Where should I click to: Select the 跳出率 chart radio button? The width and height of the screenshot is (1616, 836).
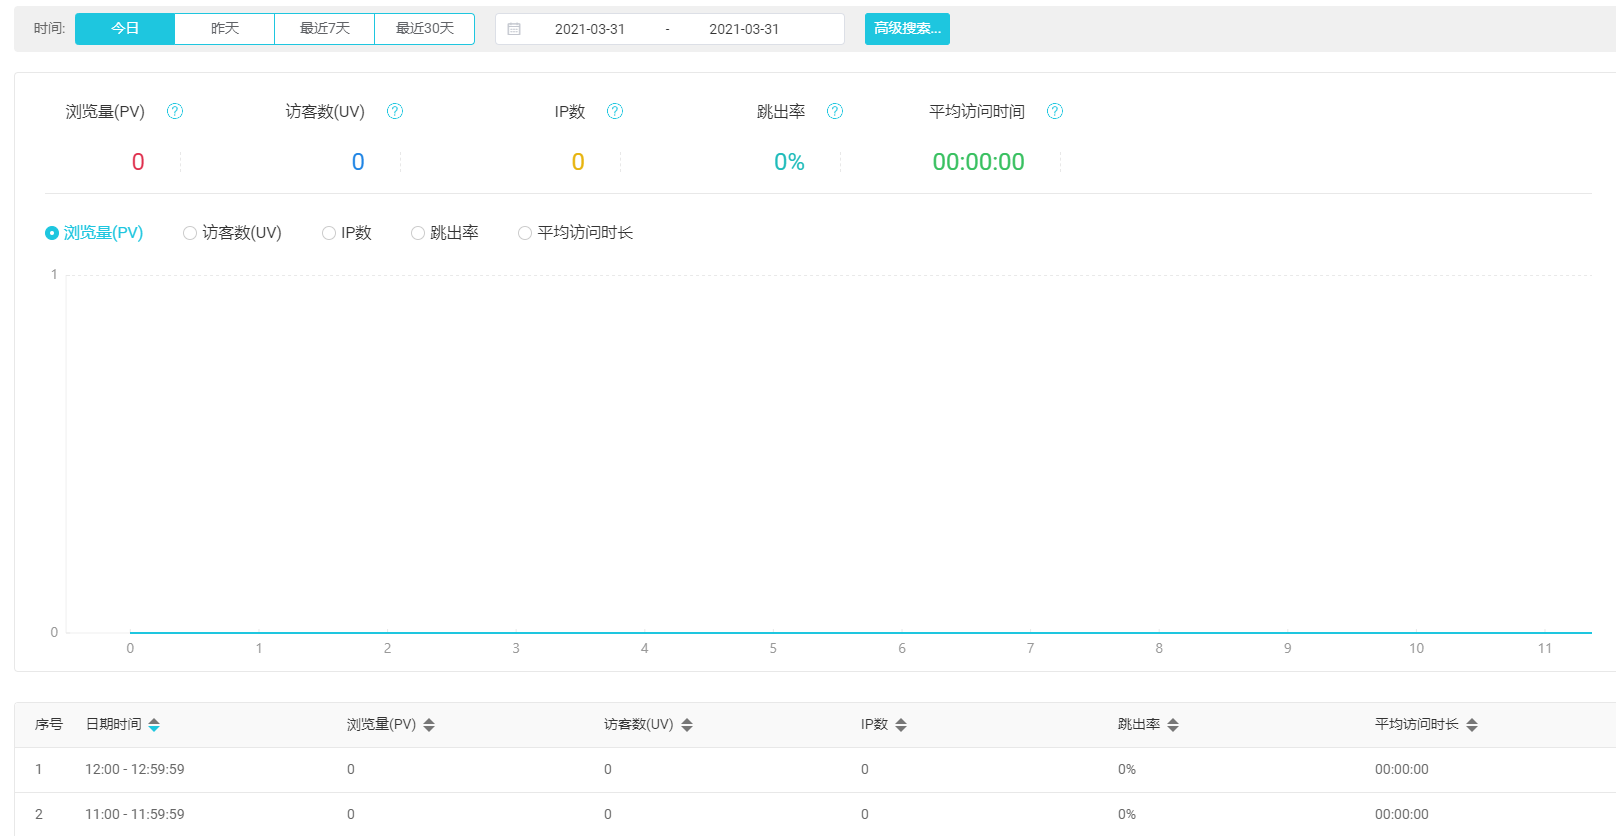pos(418,233)
